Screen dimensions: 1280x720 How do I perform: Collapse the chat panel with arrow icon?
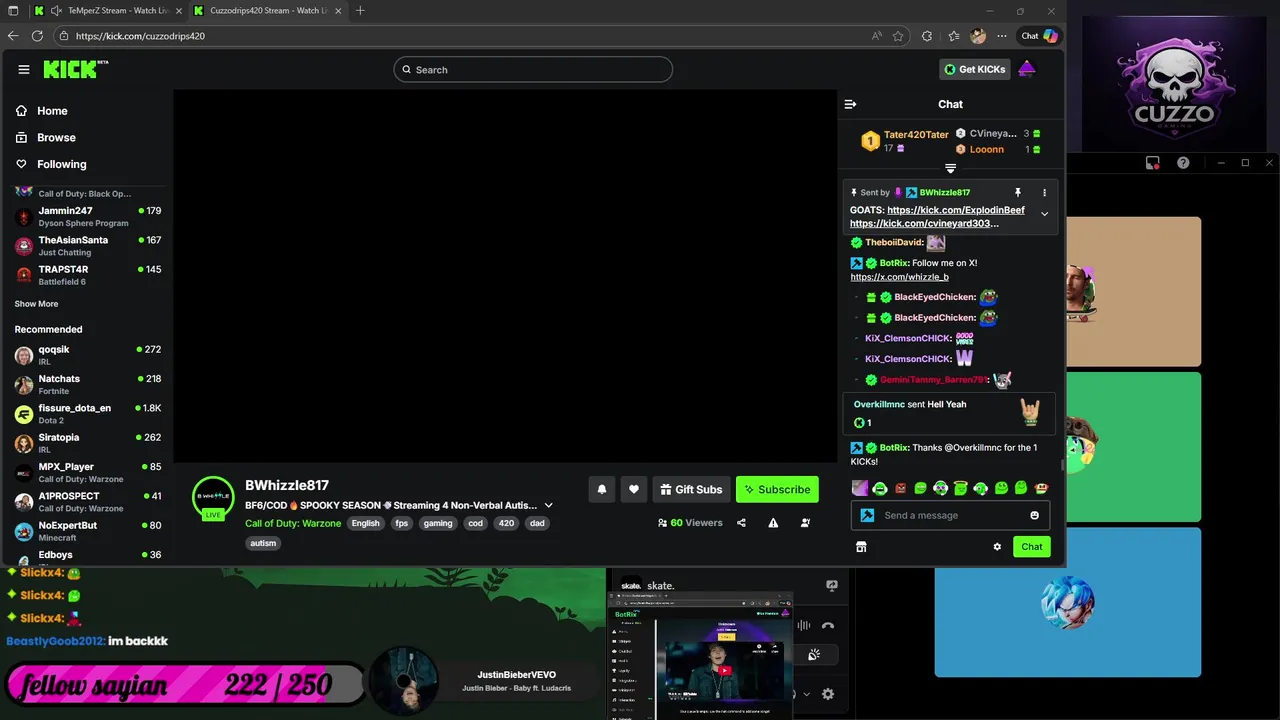[850, 104]
